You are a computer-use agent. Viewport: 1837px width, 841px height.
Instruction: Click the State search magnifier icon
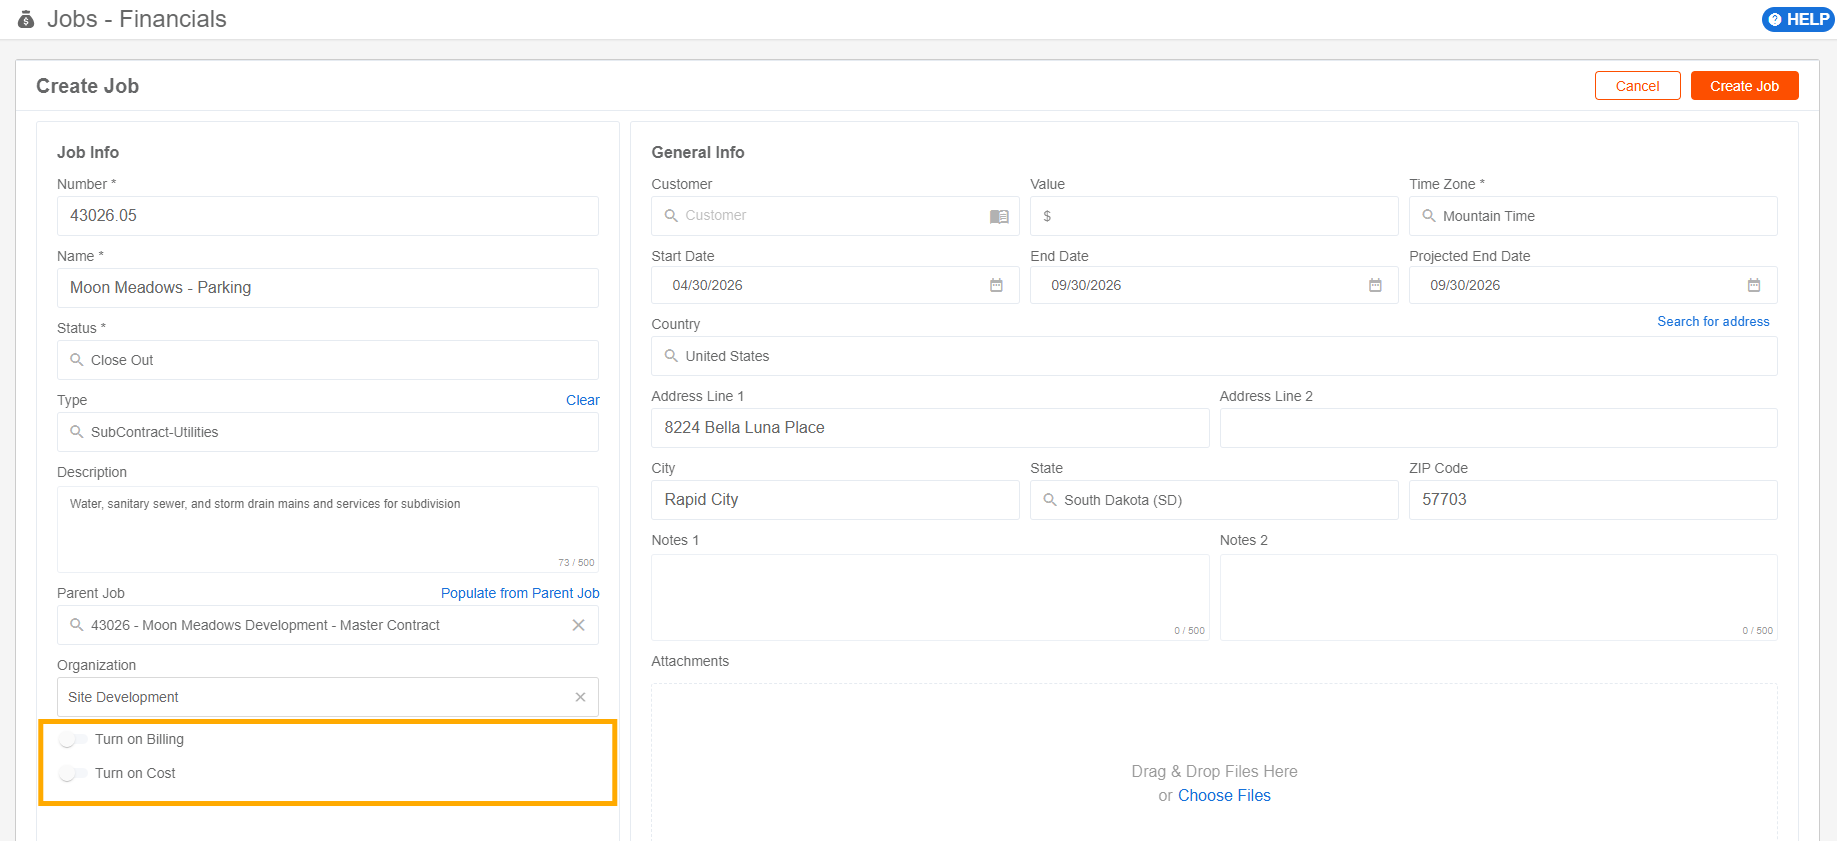1050,500
